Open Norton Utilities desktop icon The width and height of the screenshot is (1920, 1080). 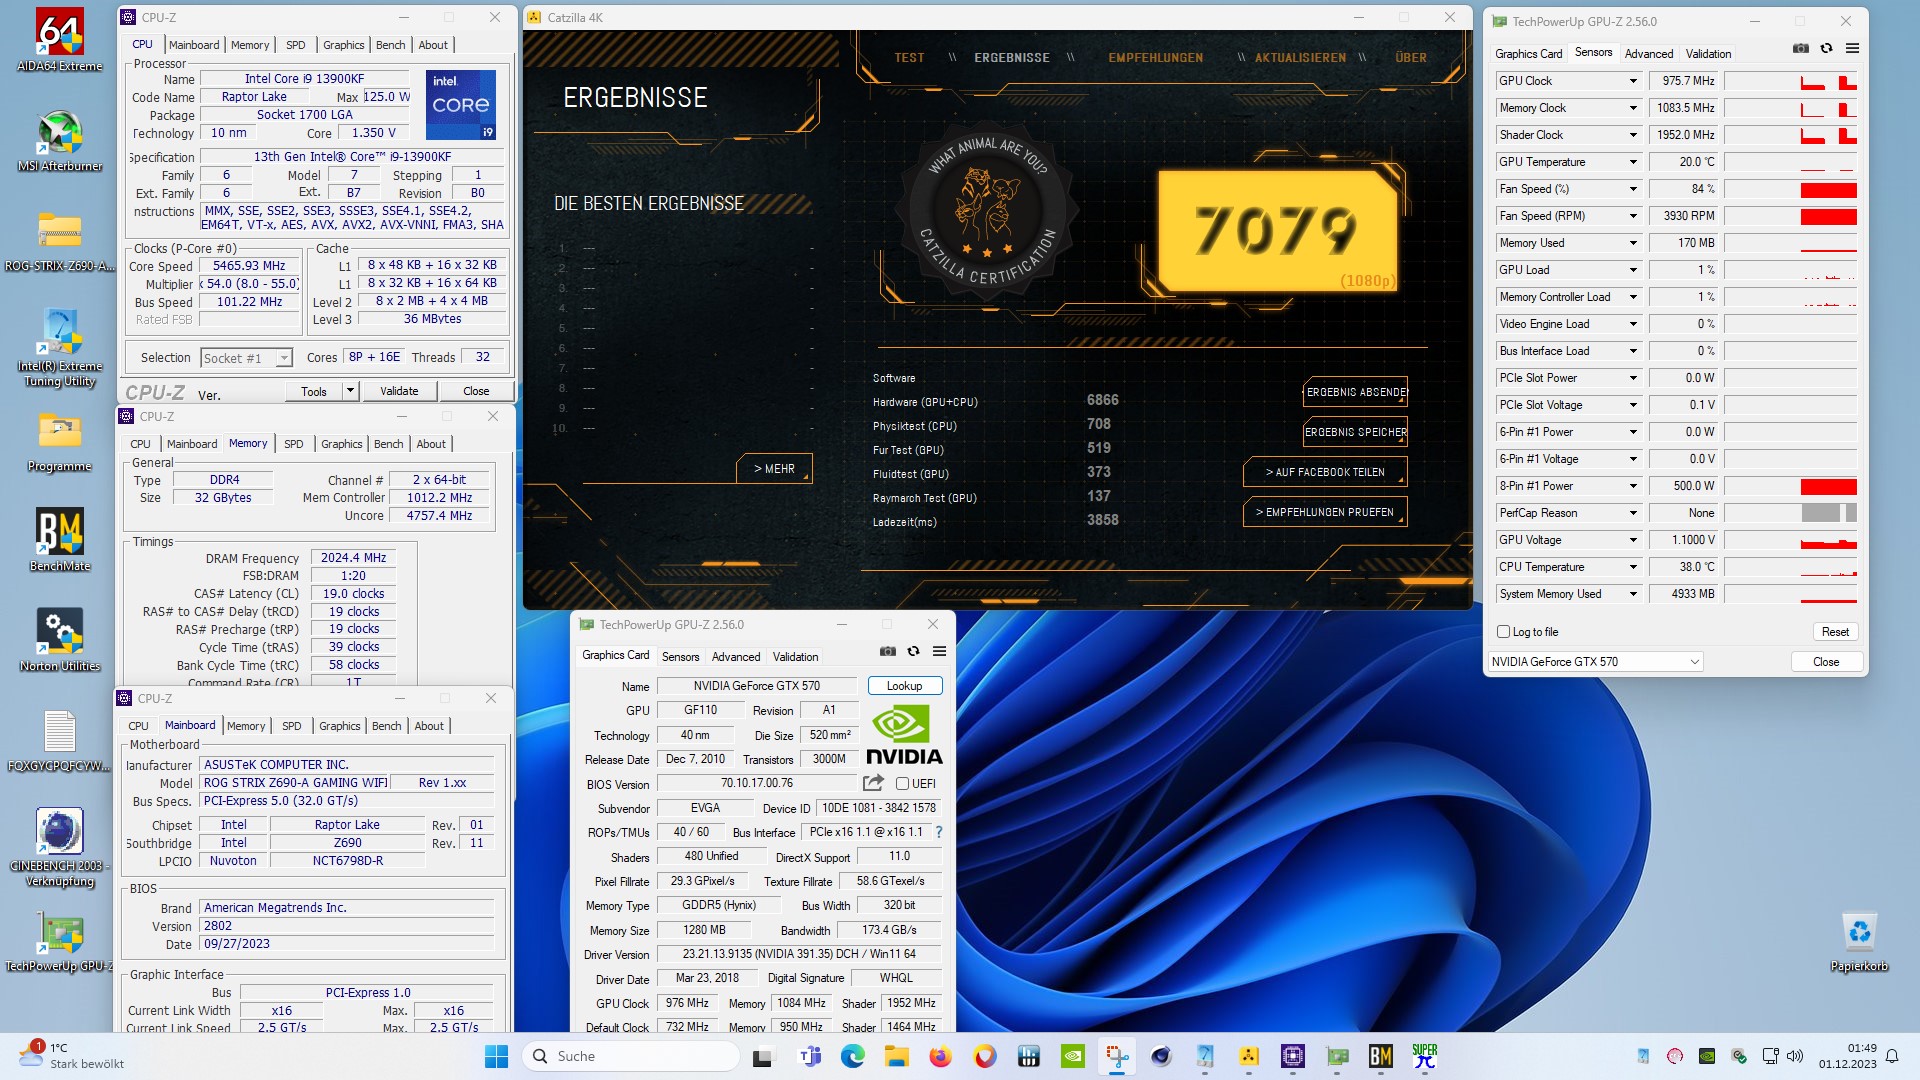click(60, 640)
